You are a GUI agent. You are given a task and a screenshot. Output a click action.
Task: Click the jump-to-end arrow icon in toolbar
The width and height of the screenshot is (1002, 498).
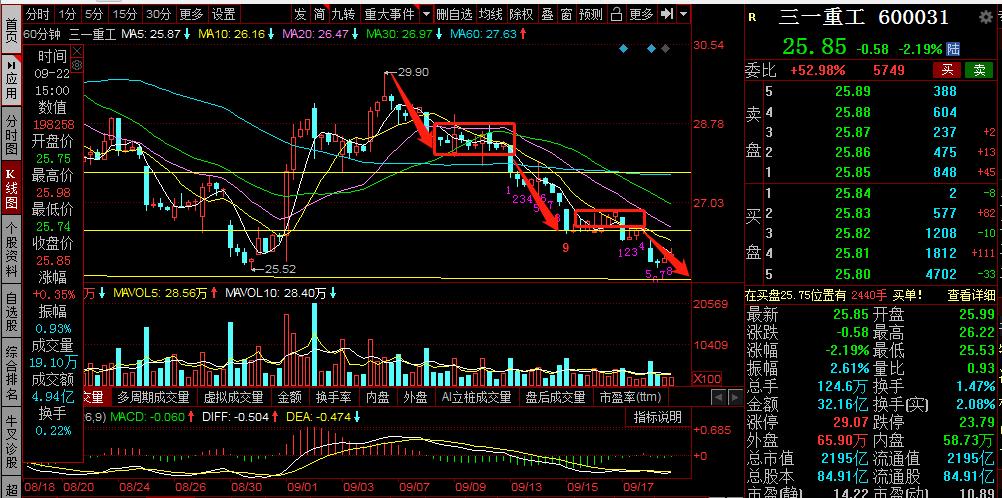click(x=667, y=13)
